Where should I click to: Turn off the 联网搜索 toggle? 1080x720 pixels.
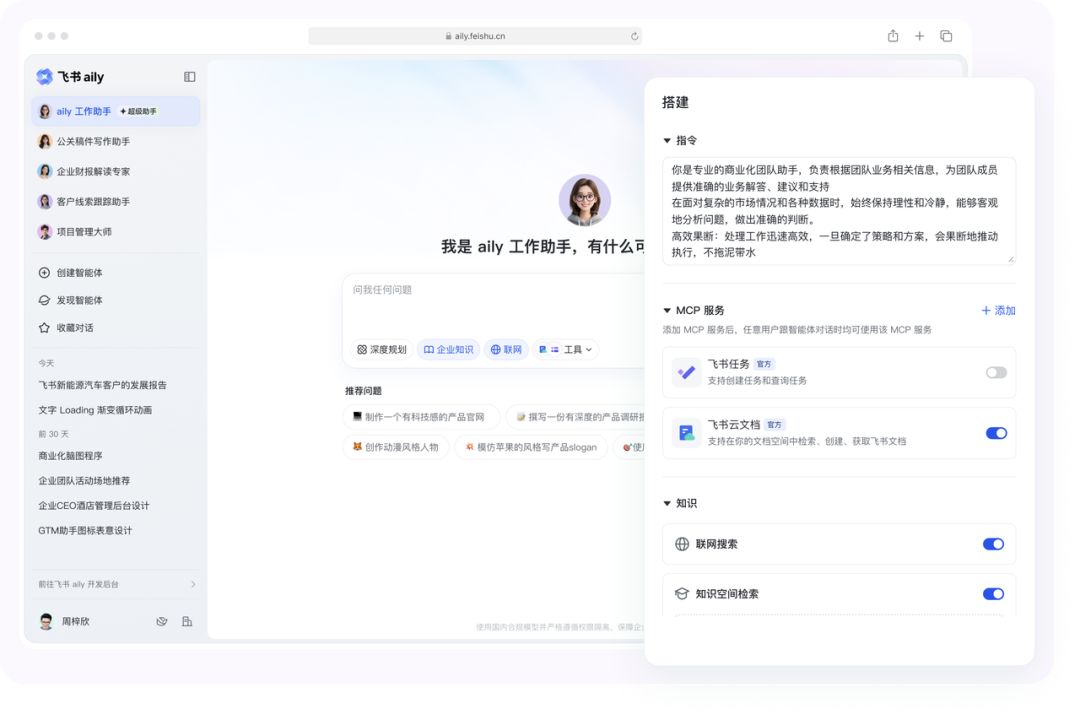[x=992, y=544]
